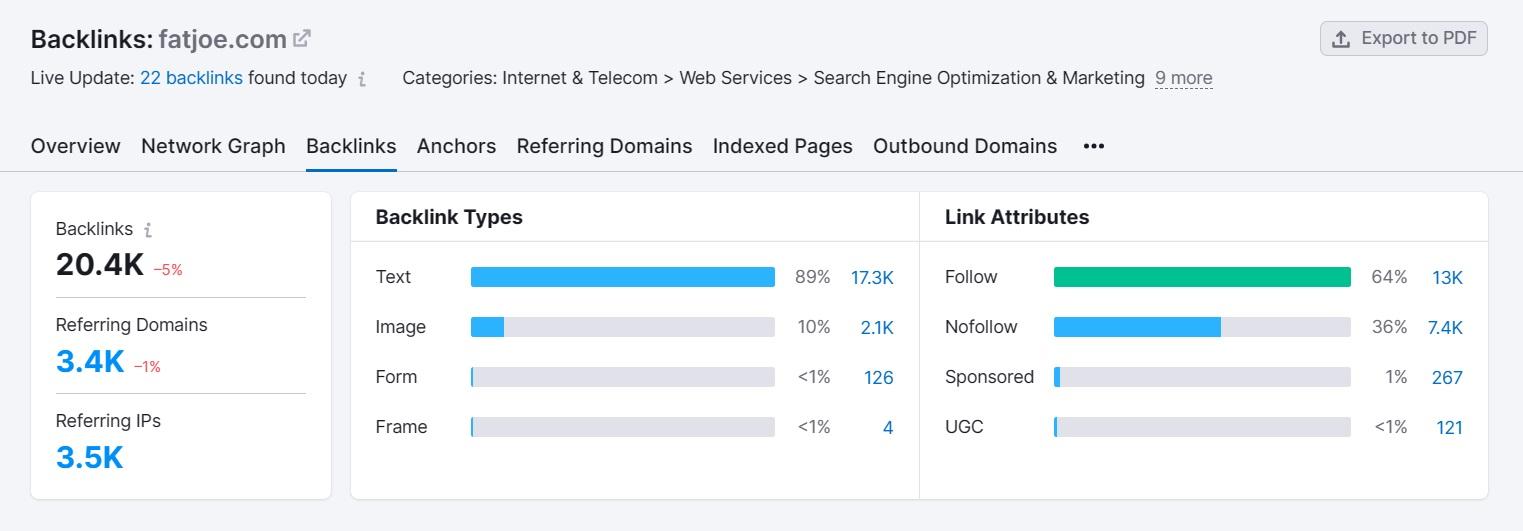Expand the 9 more categories
The width and height of the screenshot is (1523, 531).
[x=1183, y=78]
